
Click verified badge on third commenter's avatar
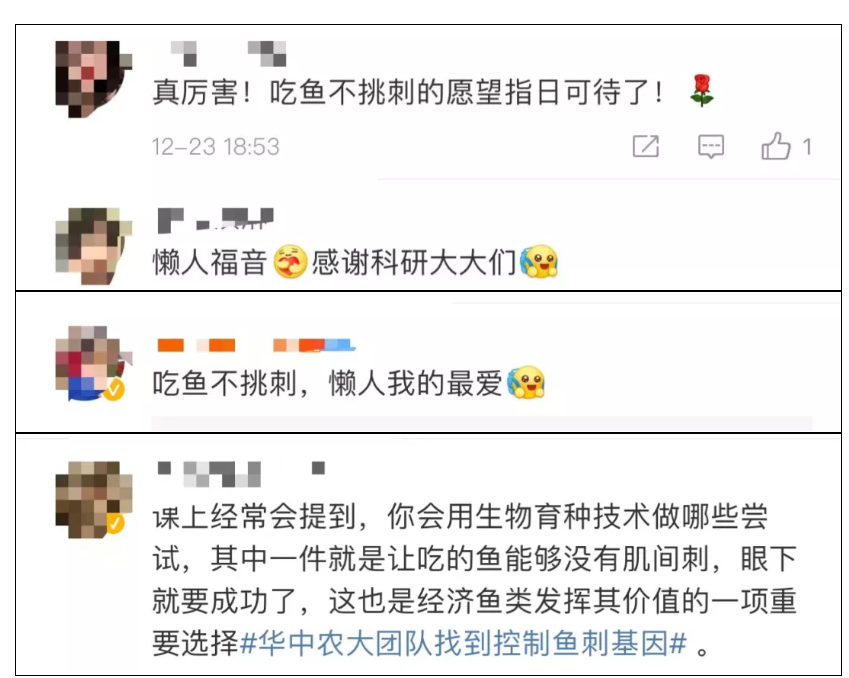click(114, 389)
